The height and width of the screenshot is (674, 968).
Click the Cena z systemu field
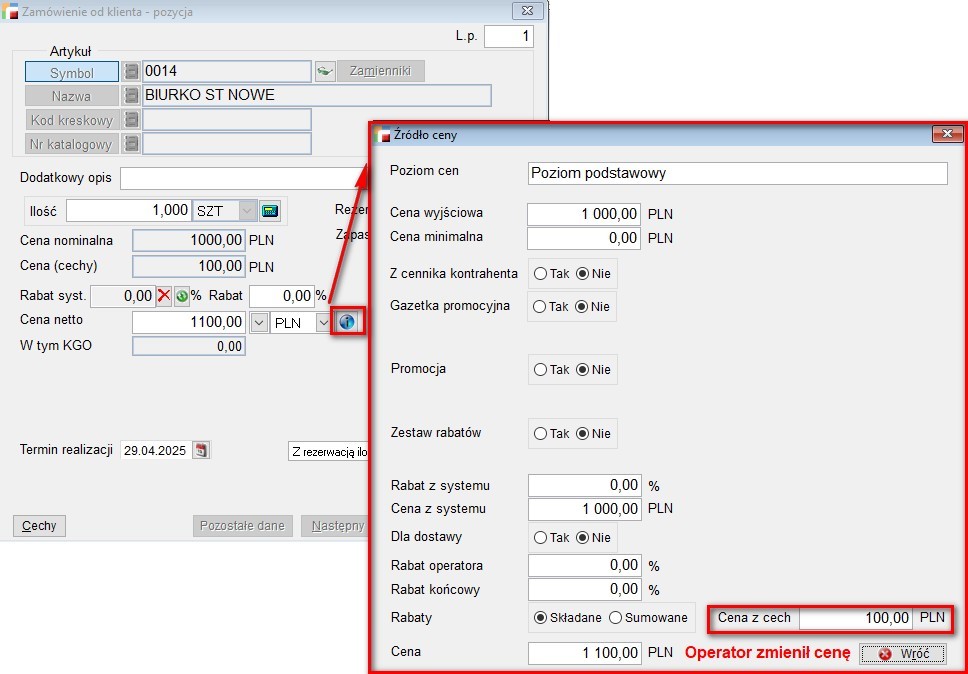point(585,509)
